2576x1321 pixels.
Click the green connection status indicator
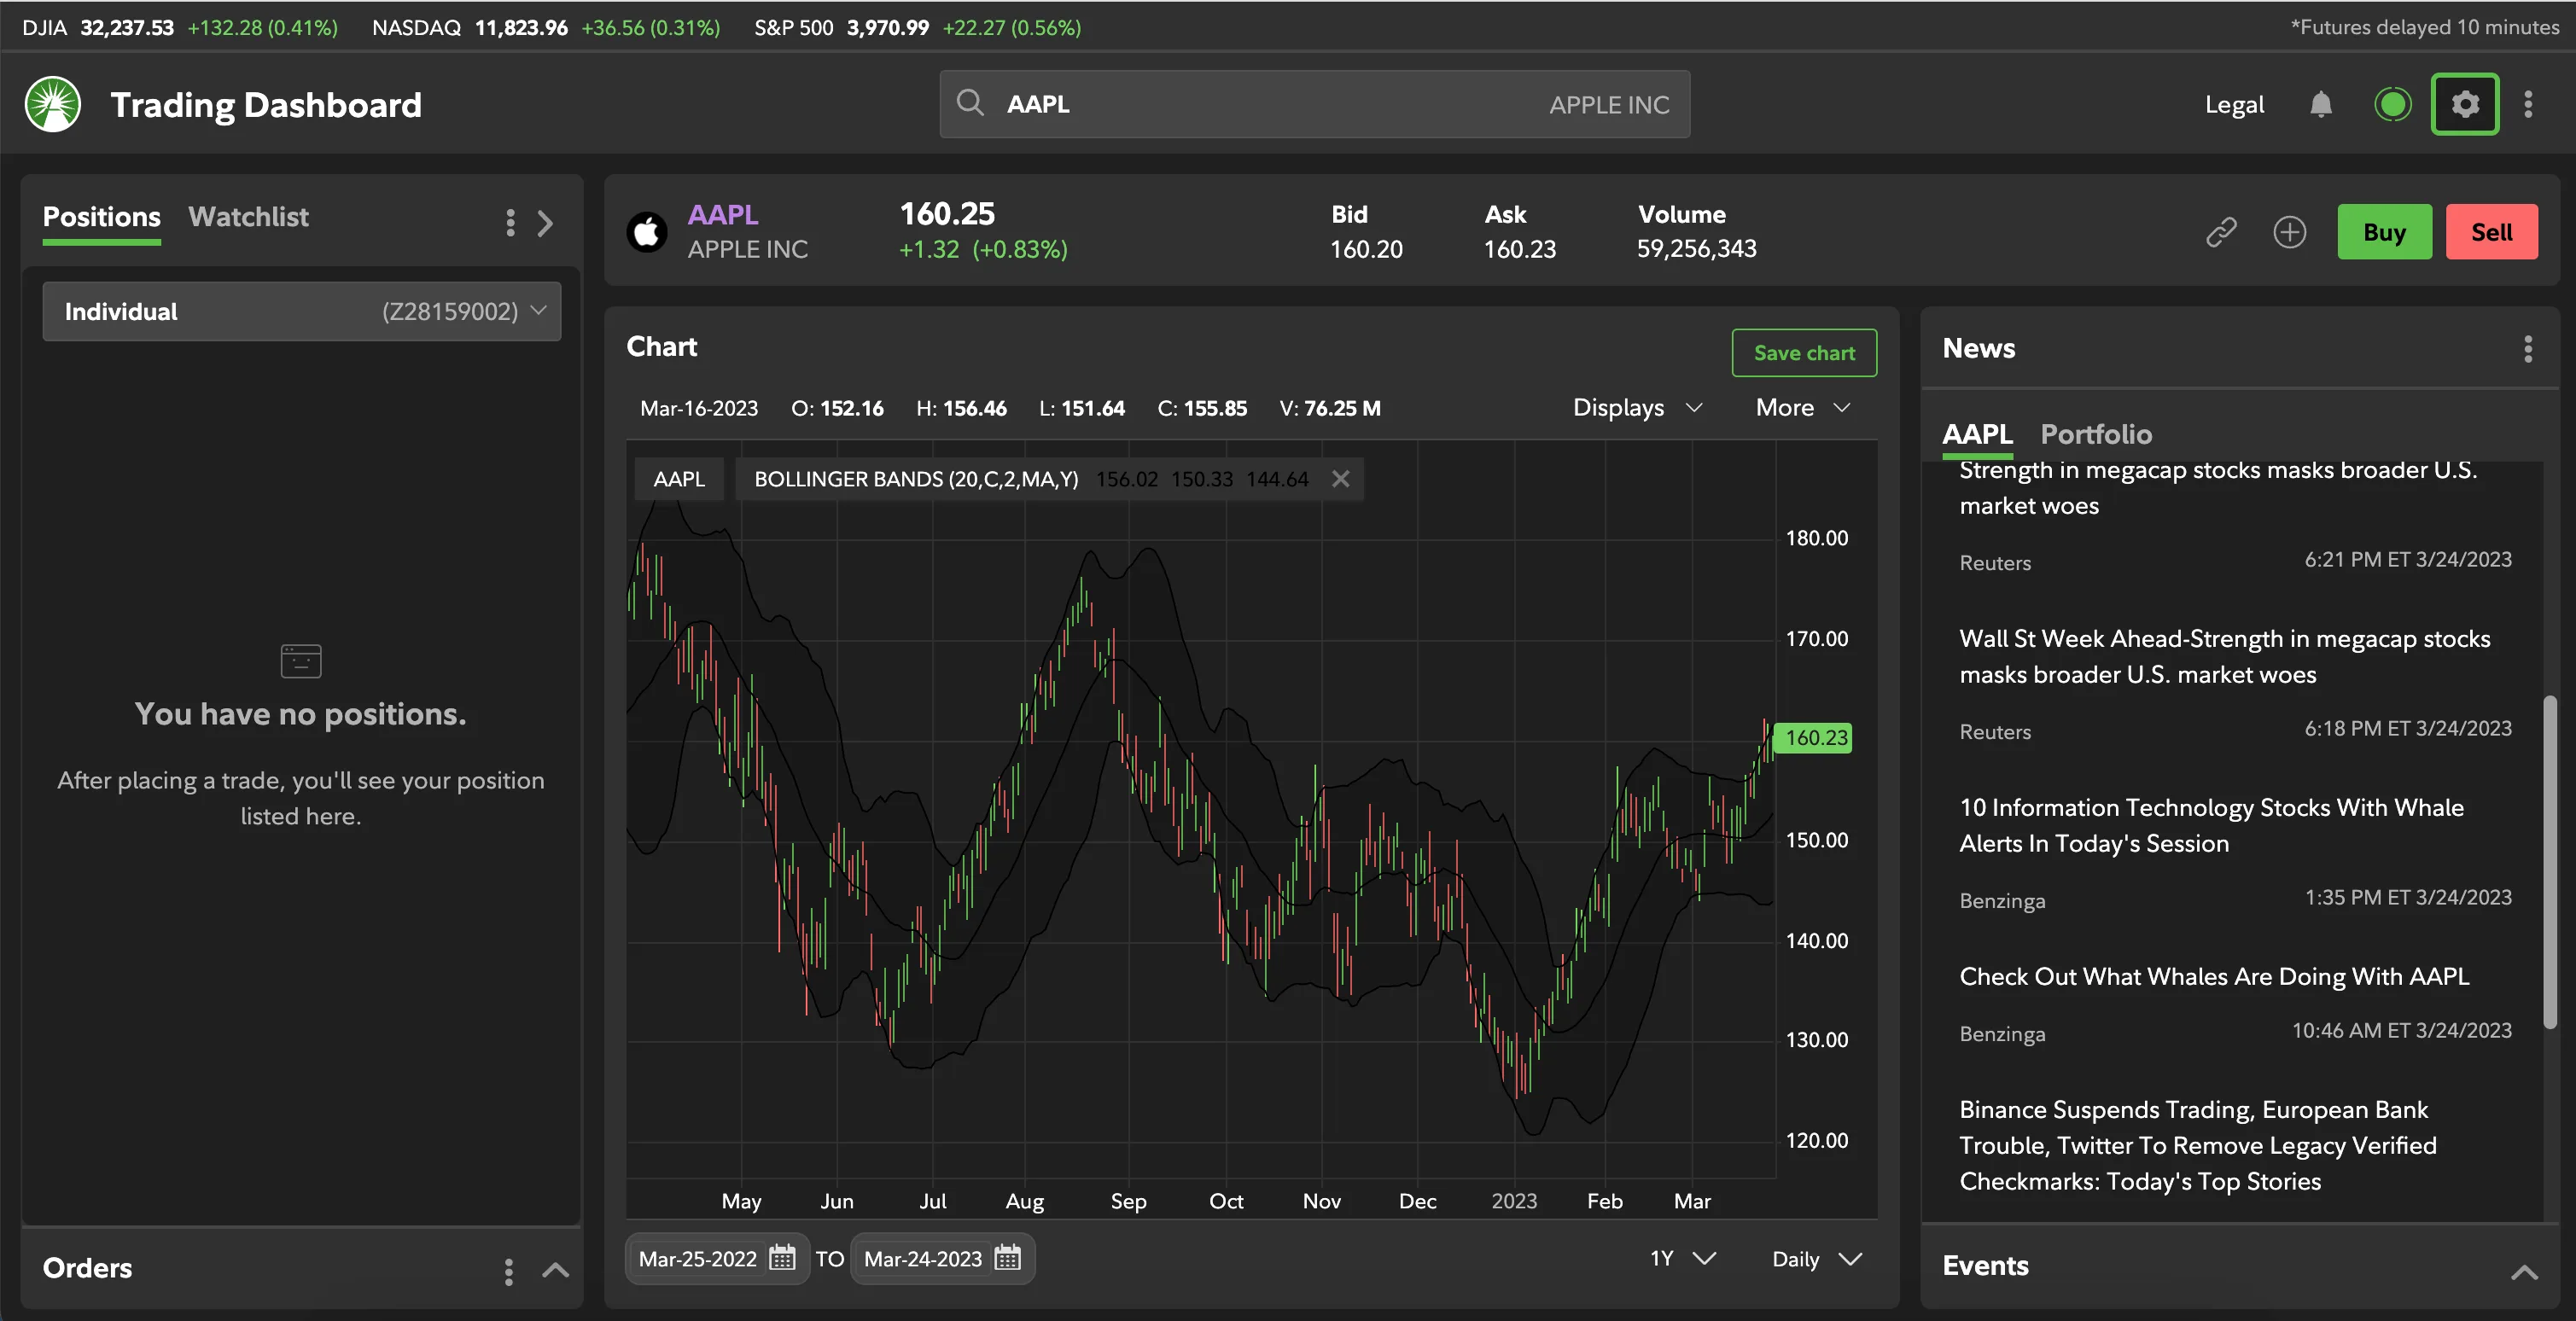[x=2393, y=104]
